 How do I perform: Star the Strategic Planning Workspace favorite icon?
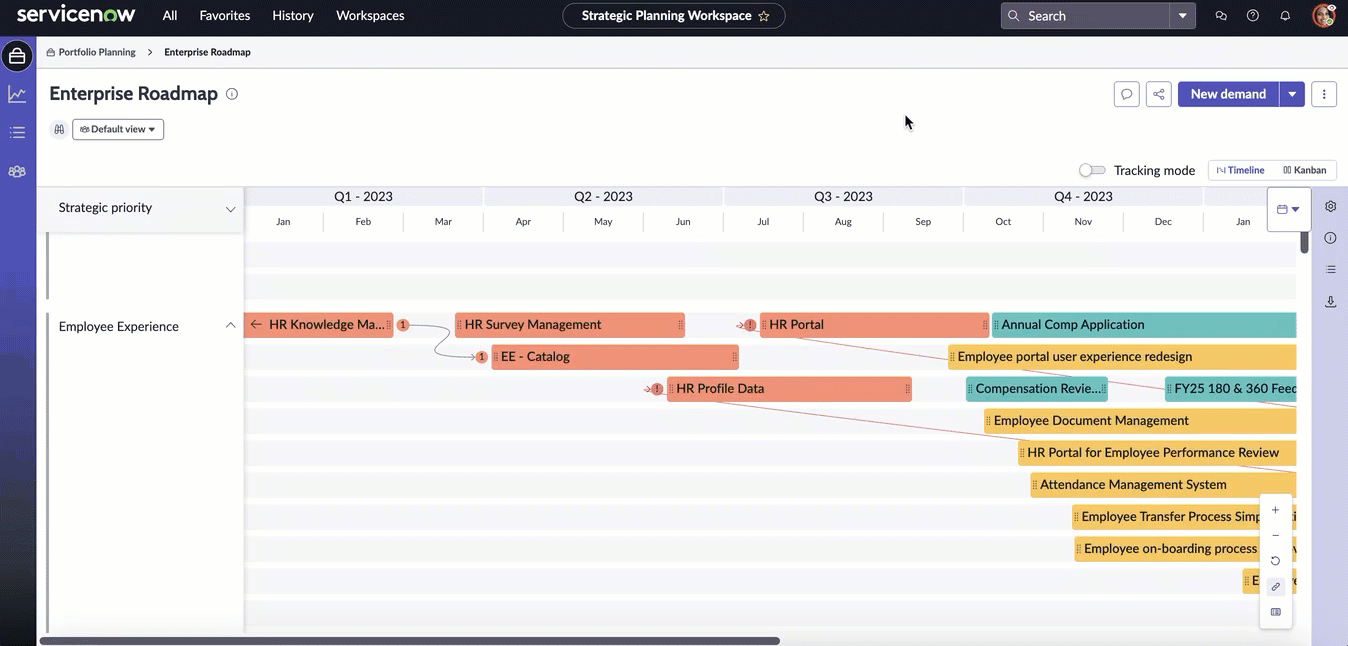pos(764,16)
